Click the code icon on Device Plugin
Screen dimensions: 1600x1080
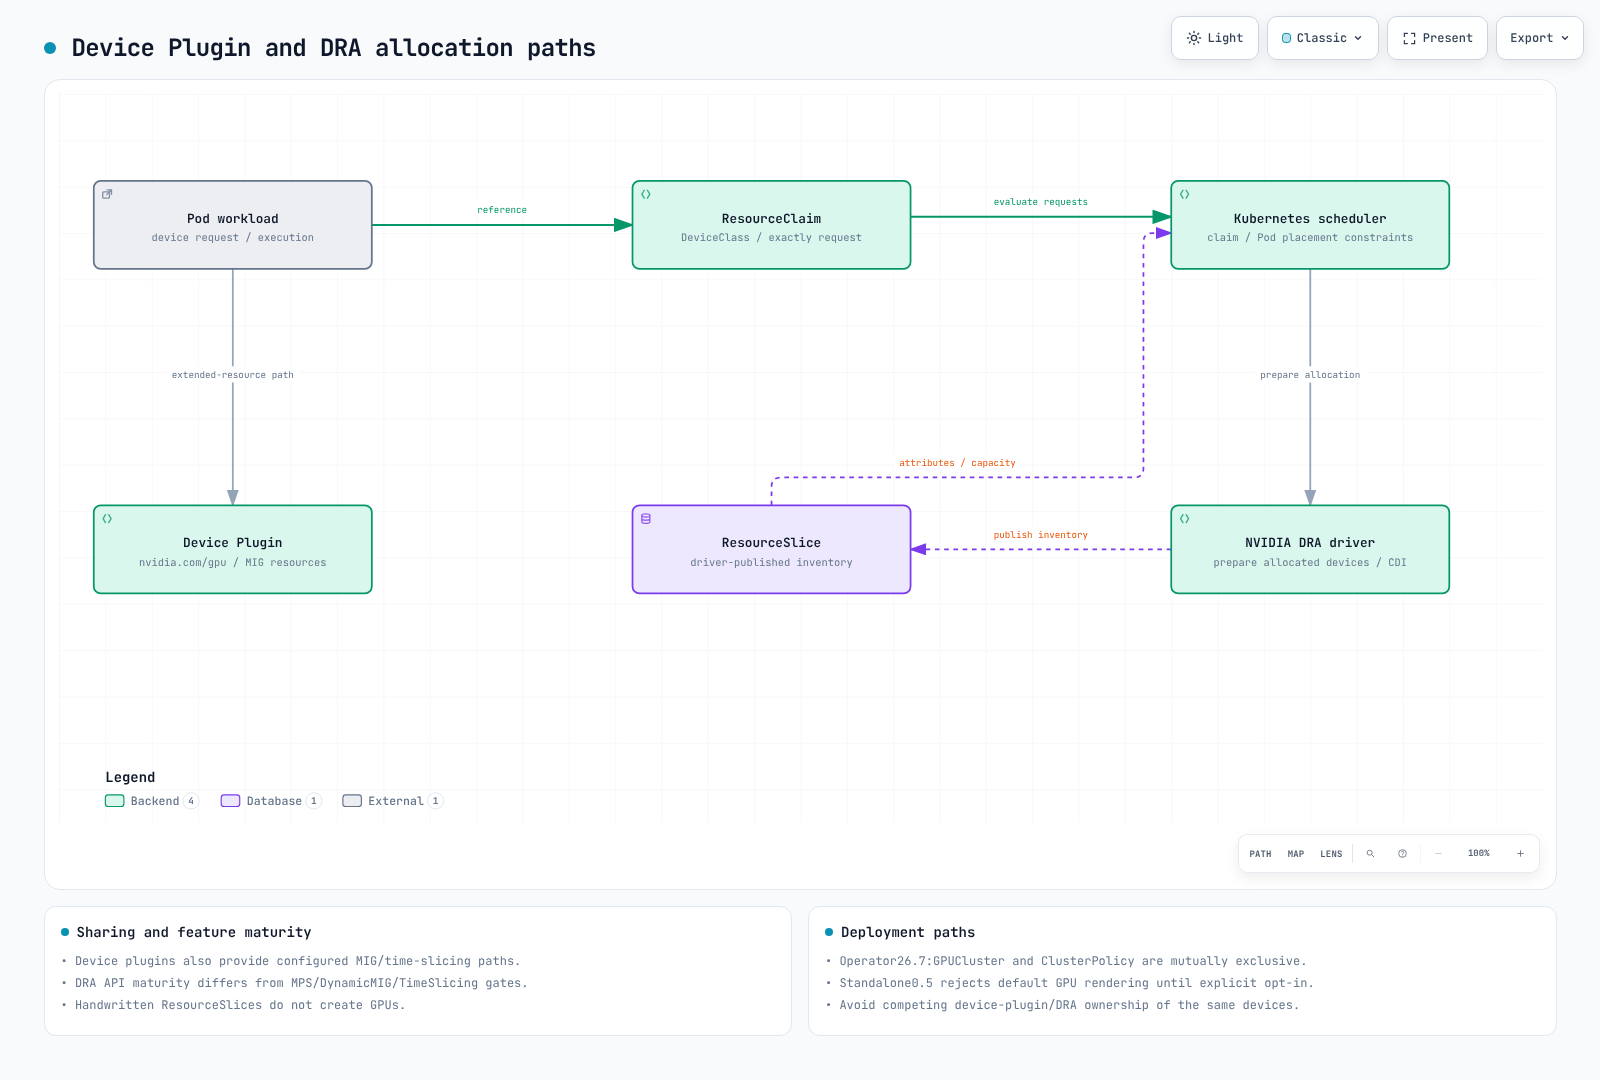point(107,519)
